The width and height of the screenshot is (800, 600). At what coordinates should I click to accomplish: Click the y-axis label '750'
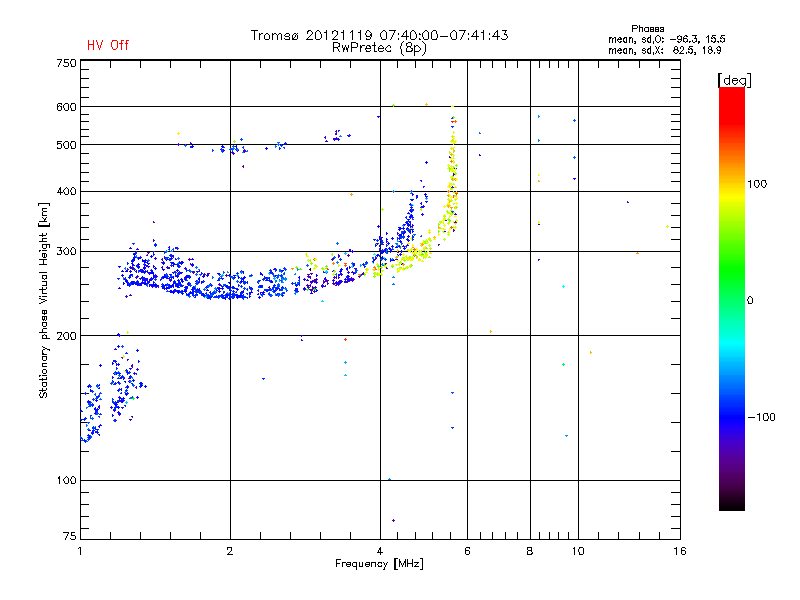point(66,63)
